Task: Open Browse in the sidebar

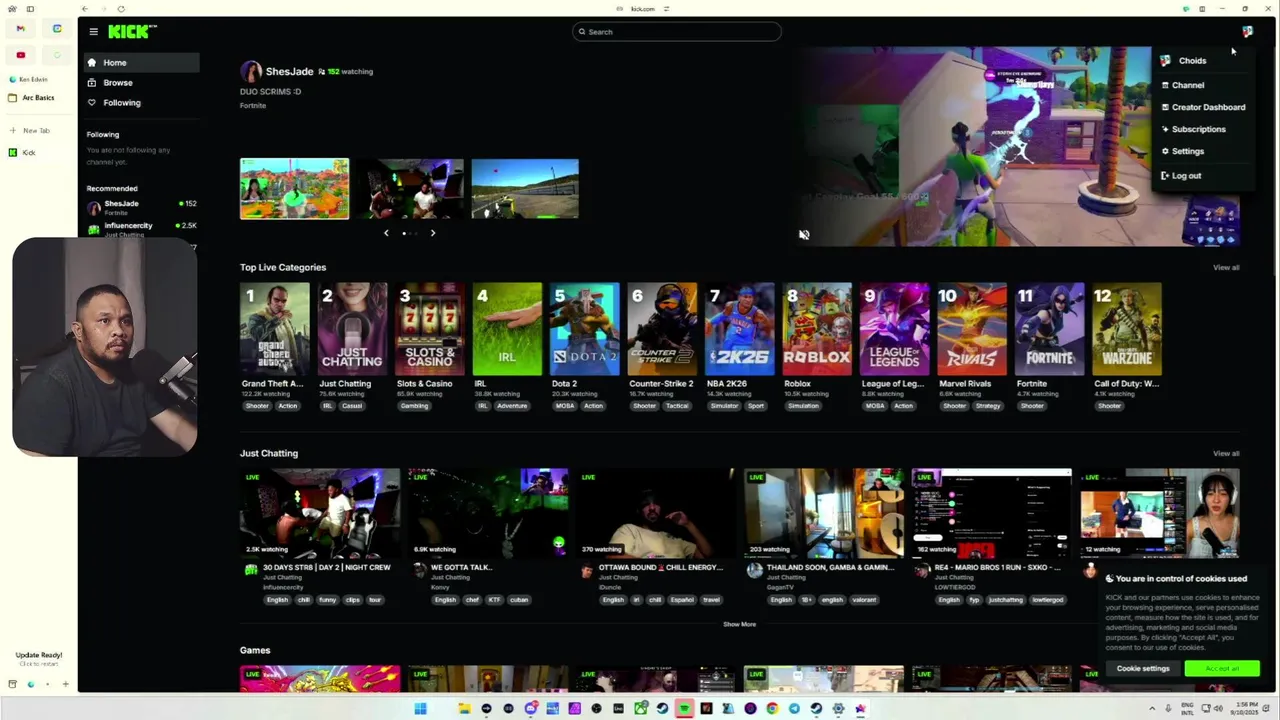Action: coord(141,82)
